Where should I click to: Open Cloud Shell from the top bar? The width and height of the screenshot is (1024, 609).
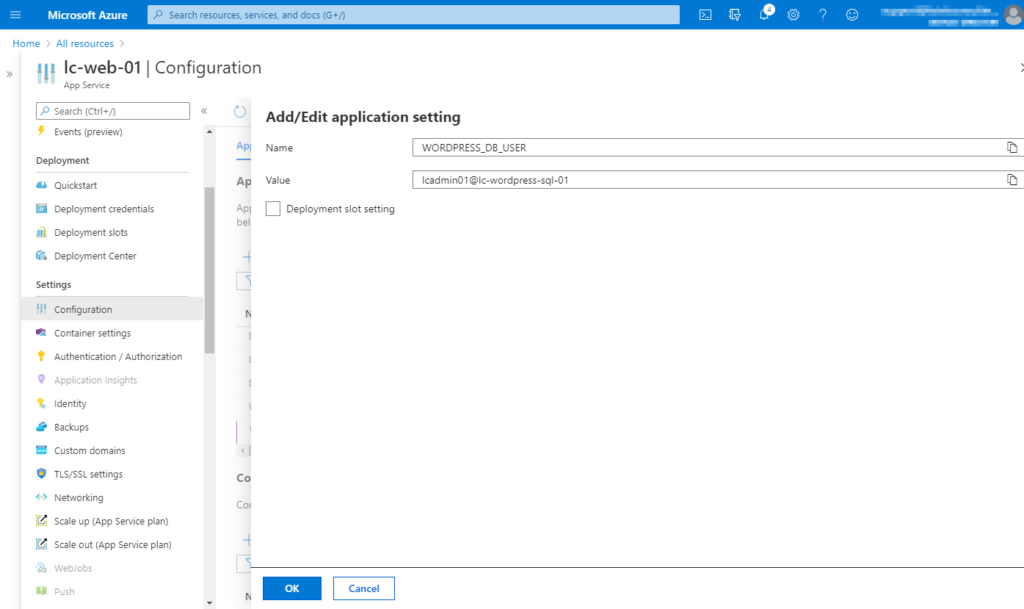[705, 14]
